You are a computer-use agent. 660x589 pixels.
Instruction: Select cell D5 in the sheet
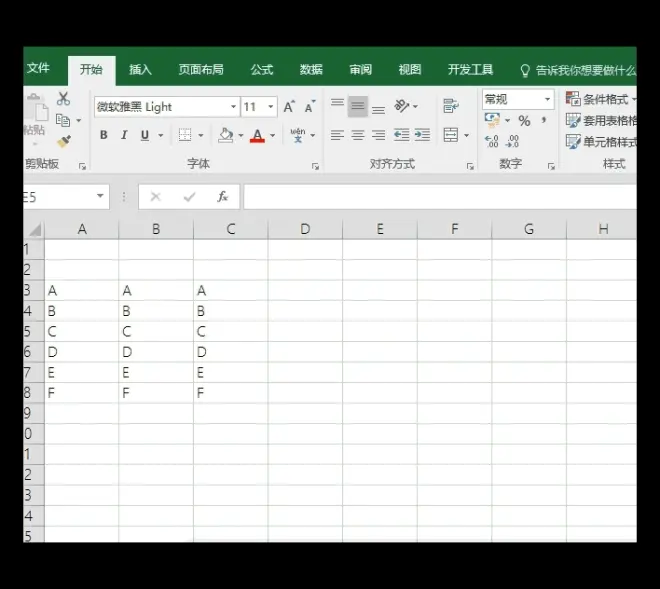305,331
